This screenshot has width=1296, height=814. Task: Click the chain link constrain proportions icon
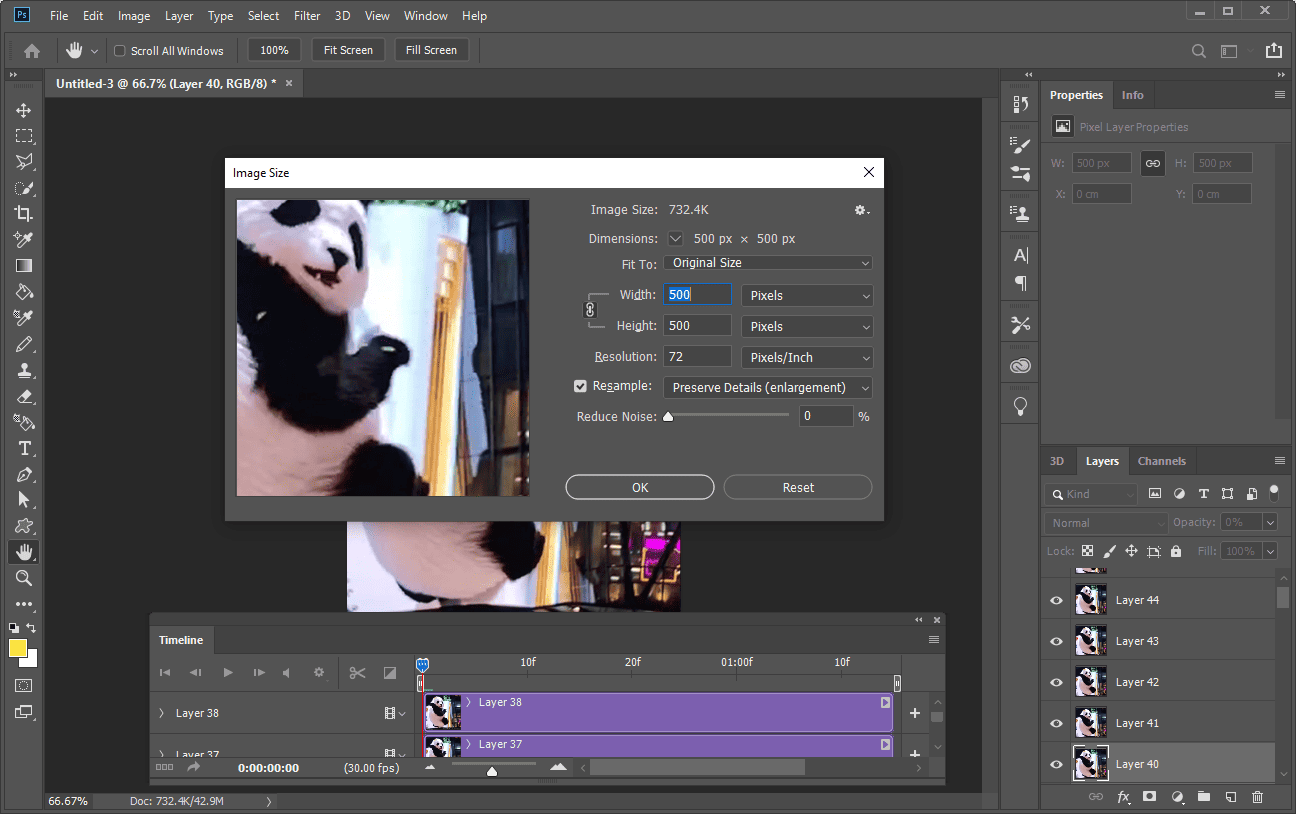589,310
